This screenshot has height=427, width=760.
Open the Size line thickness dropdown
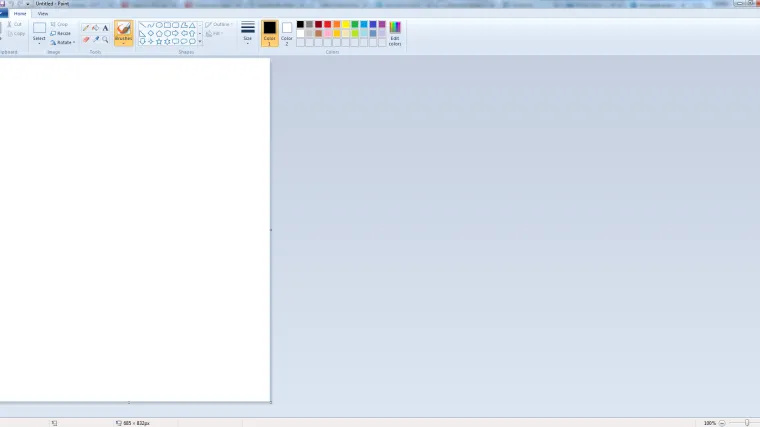248,33
